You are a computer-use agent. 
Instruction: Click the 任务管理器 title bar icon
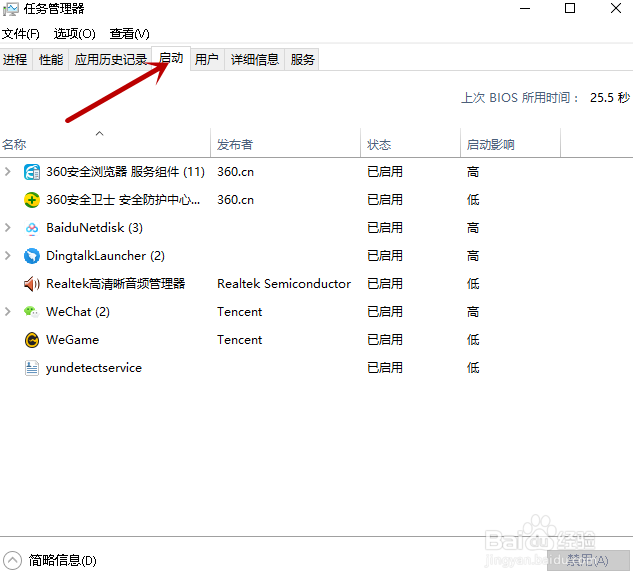[x=10, y=9]
